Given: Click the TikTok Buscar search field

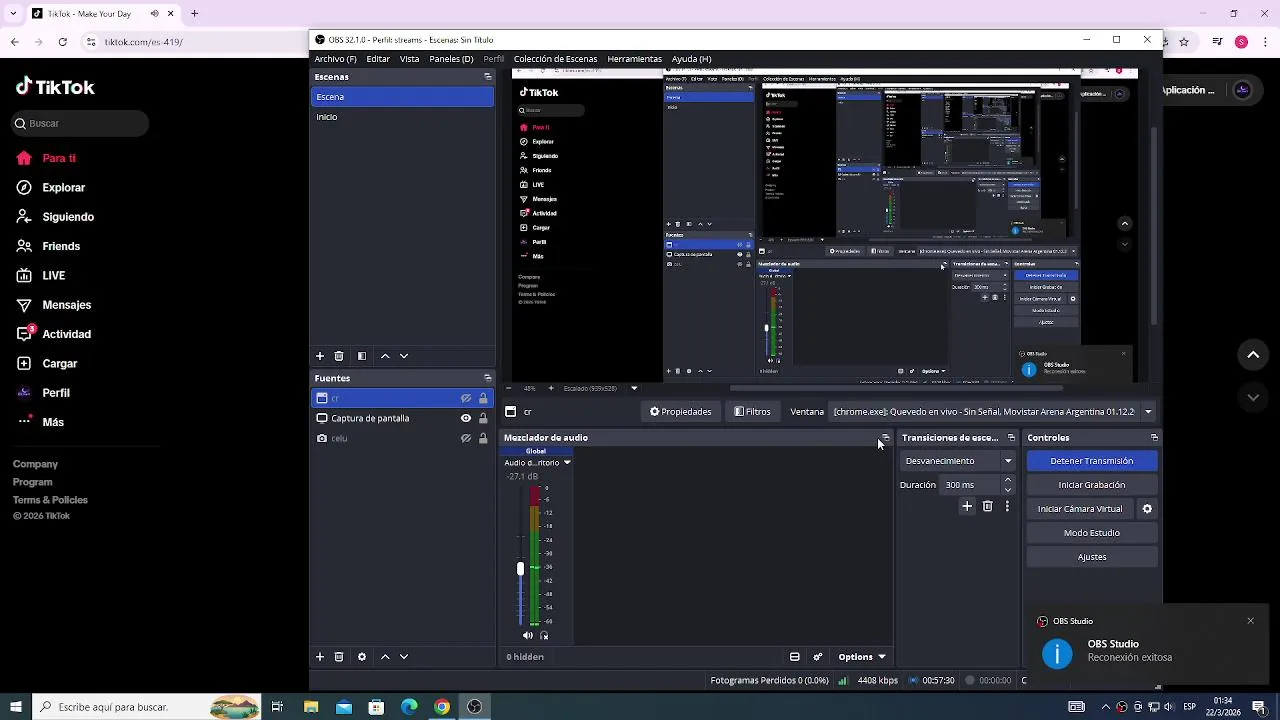Looking at the screenshot, I should [80, 123].
